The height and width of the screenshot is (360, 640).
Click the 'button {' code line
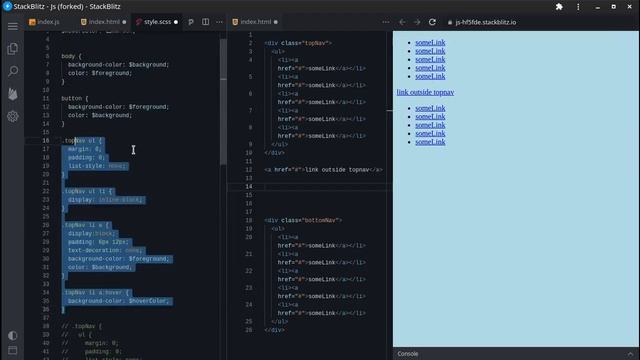(x=75, y=98)
